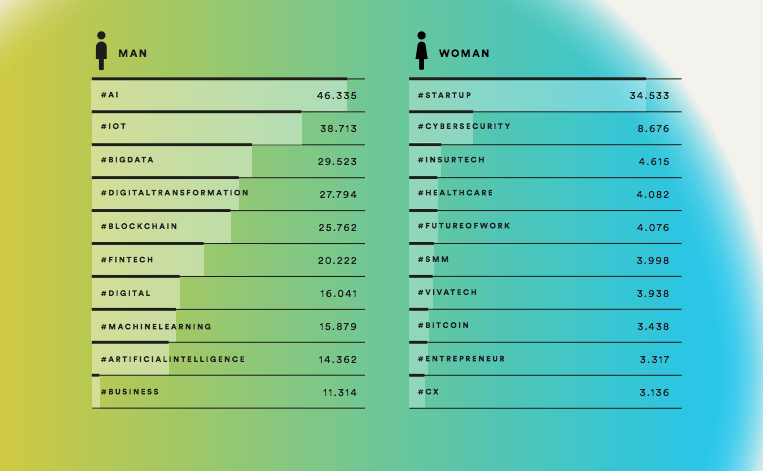This screenshot has width=763, height=471.
Task: Select the #INSURTECH row
Action: pos(545,161)
